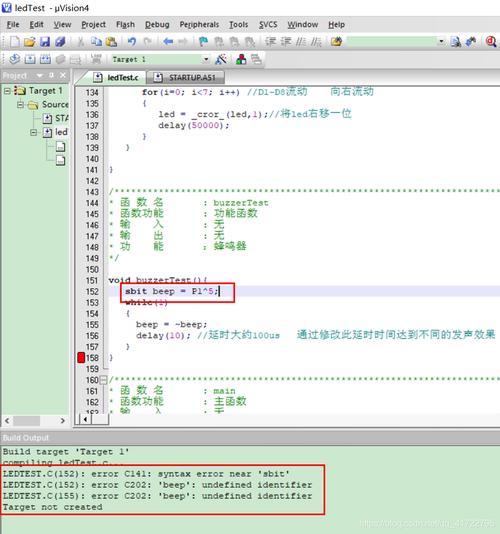Rebuild all target files icon

pyautogui.click(x=45, y=59)
